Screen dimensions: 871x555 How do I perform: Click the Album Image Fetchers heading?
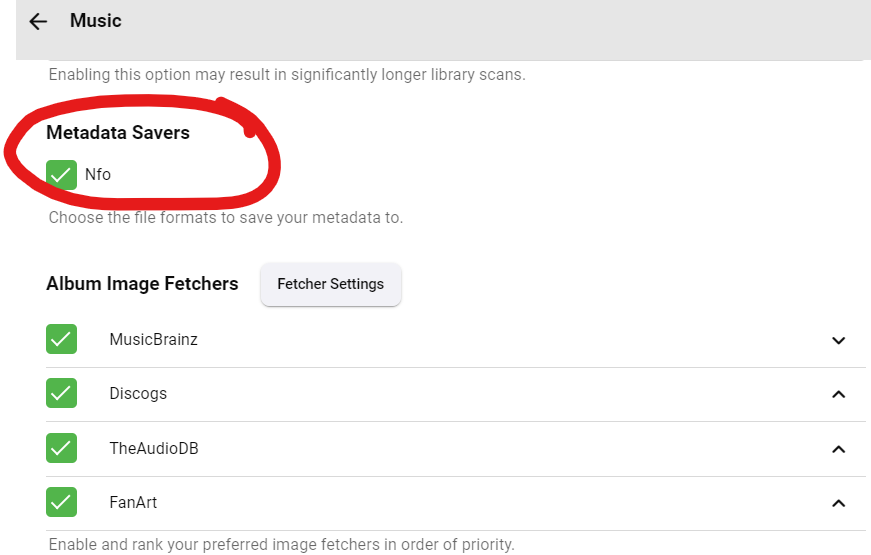(x=142, y=284)
